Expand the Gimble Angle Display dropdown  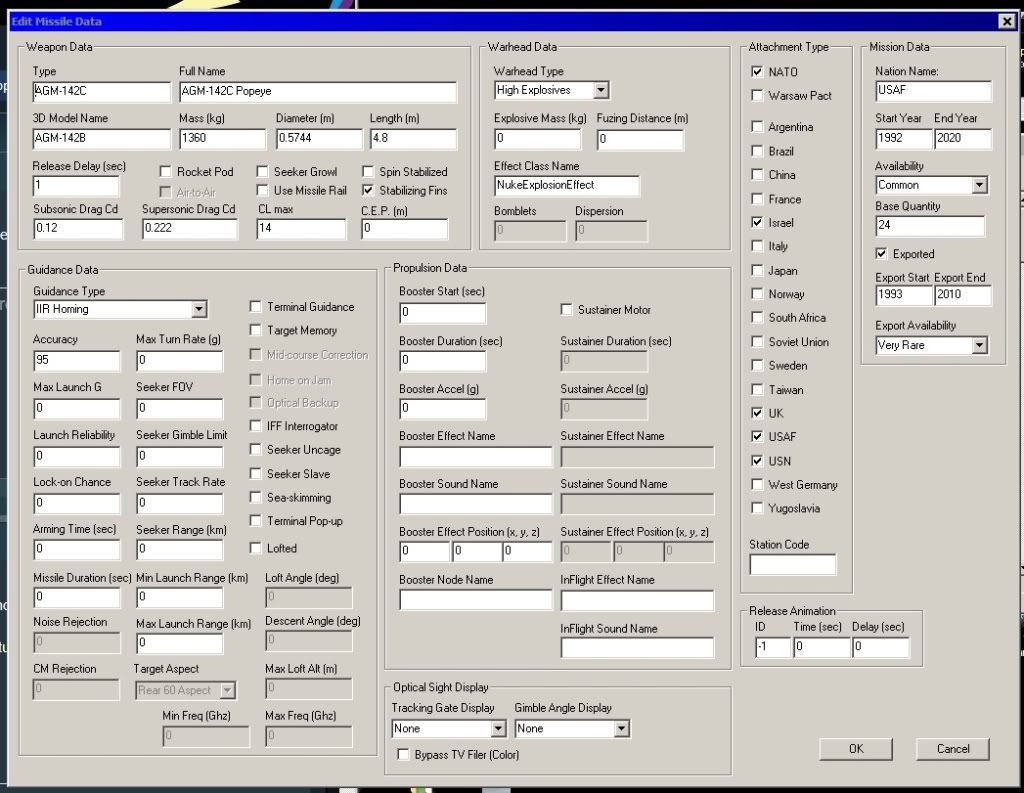[621, 728]
